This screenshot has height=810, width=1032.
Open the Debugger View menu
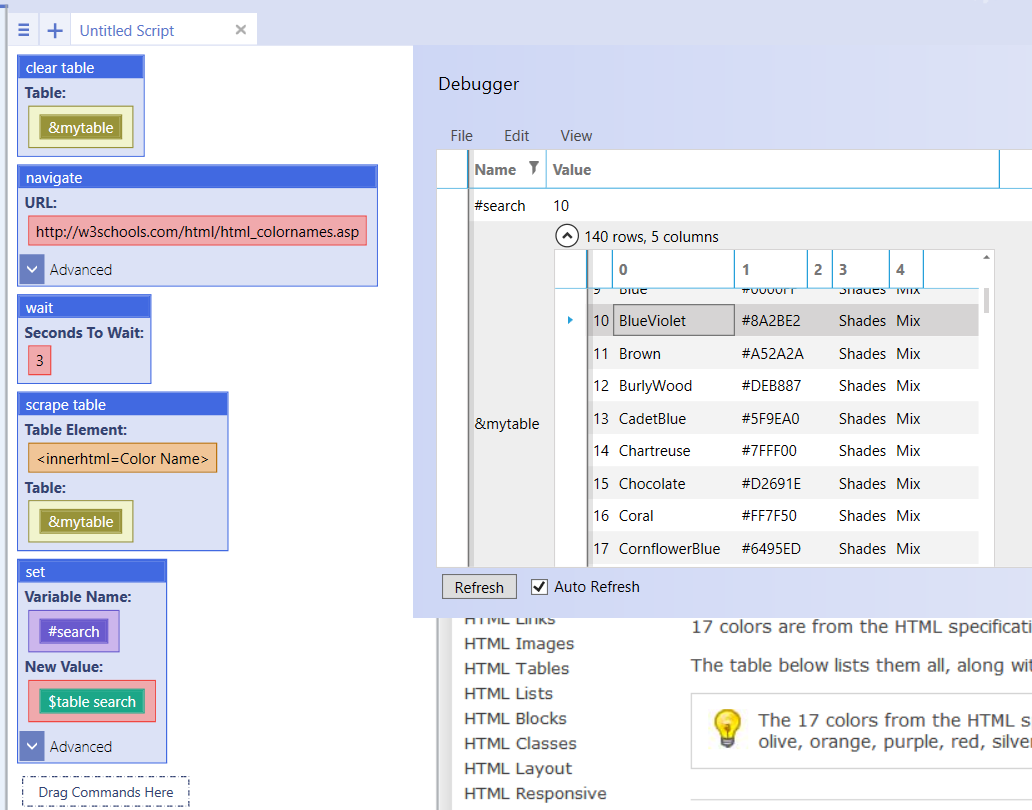(576, 136)
